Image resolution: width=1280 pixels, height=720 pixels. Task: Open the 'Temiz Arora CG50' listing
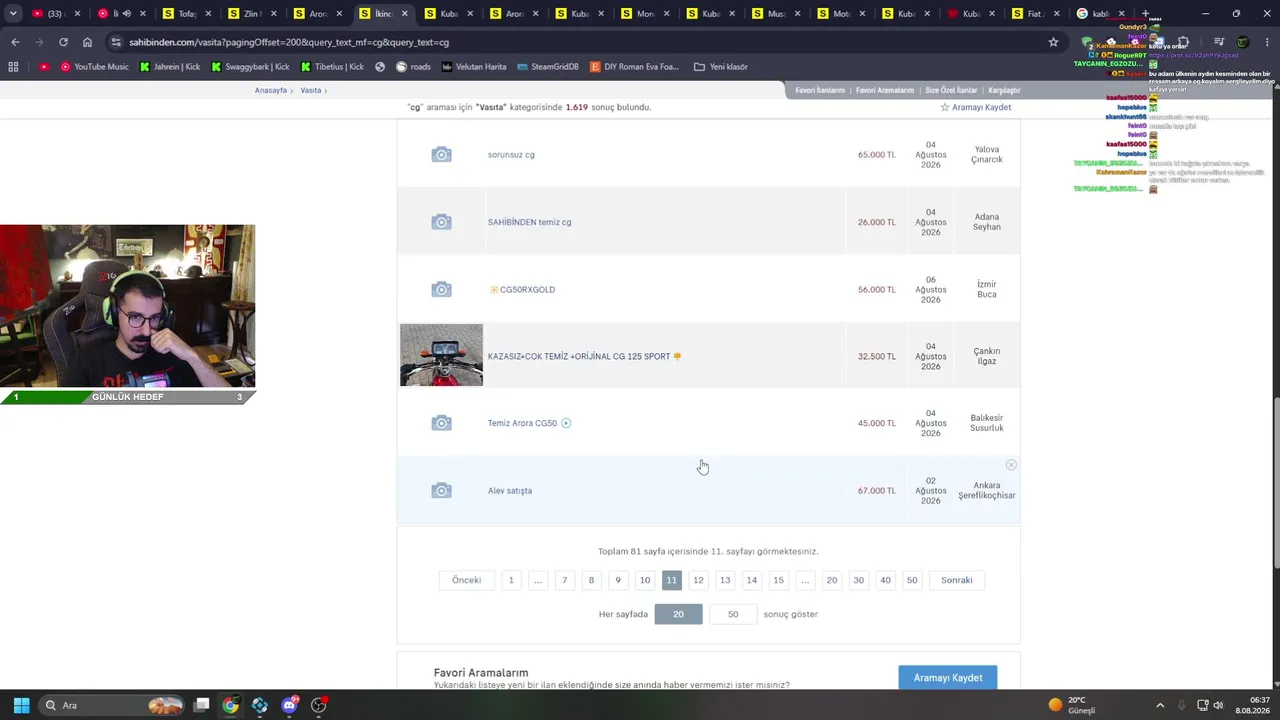pyautogui.click(x=522, y=423)
